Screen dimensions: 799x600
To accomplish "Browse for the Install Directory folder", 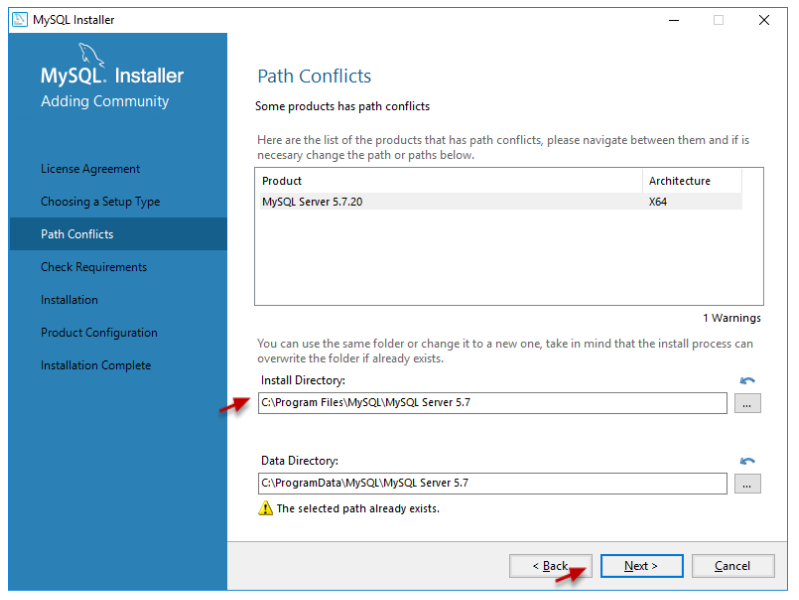I will point(747,403).
